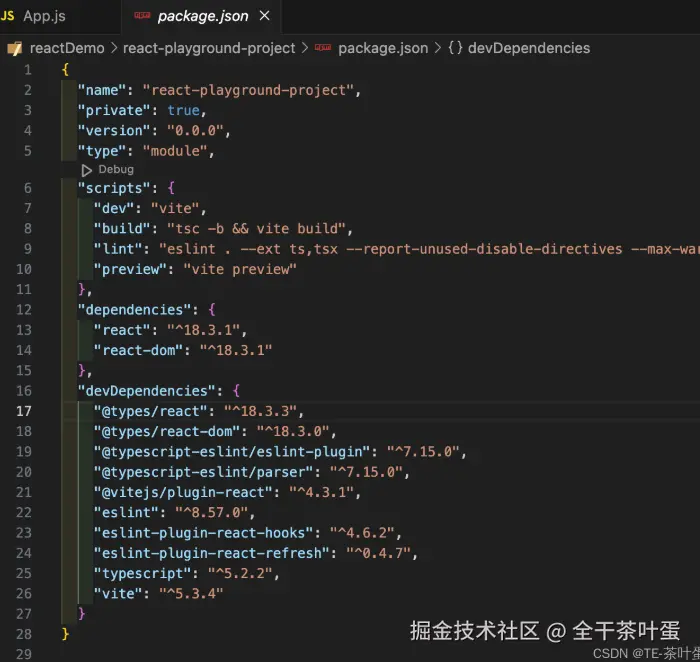The height and width of the screenshot is (662, 700).
Task: Click "^5.2.2" typescript version value
Action: tap(240, 573)
